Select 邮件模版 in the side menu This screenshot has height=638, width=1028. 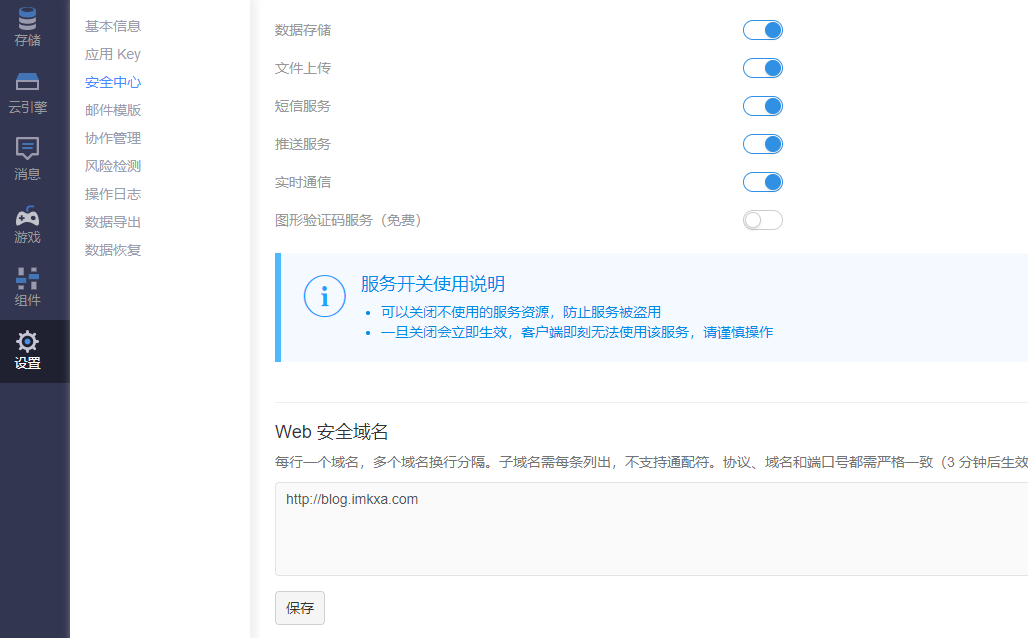[x=113, y=110]
